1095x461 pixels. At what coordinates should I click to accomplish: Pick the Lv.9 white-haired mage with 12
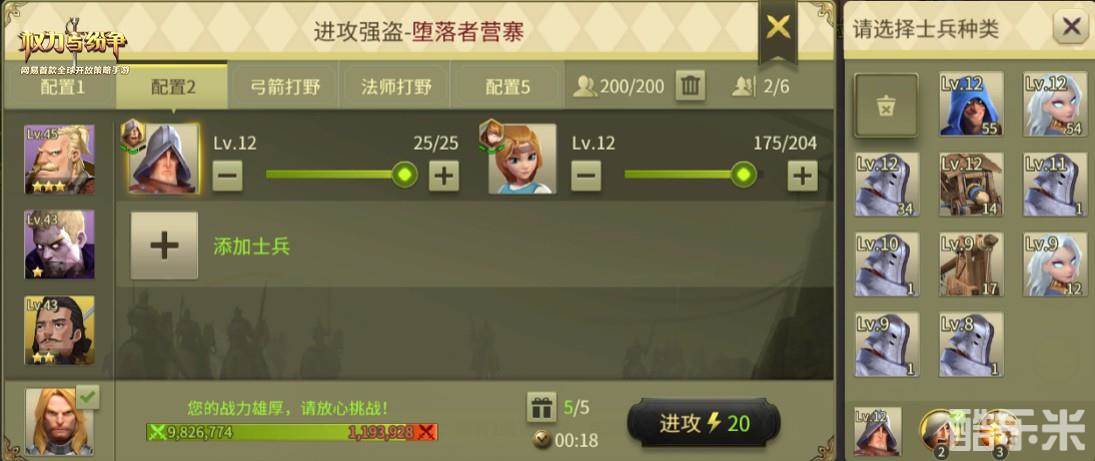coord(1055,264)
